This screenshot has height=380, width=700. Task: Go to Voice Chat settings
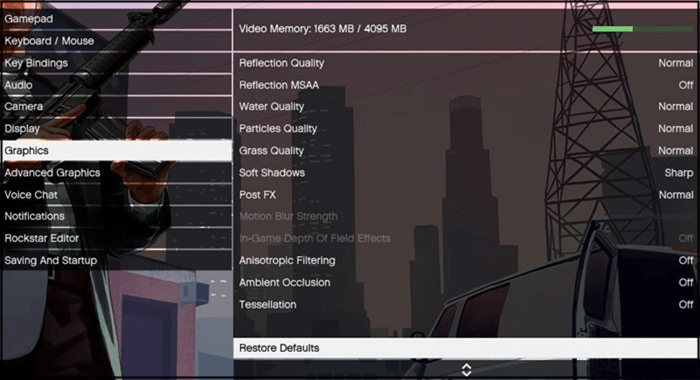tap(117, 195)
